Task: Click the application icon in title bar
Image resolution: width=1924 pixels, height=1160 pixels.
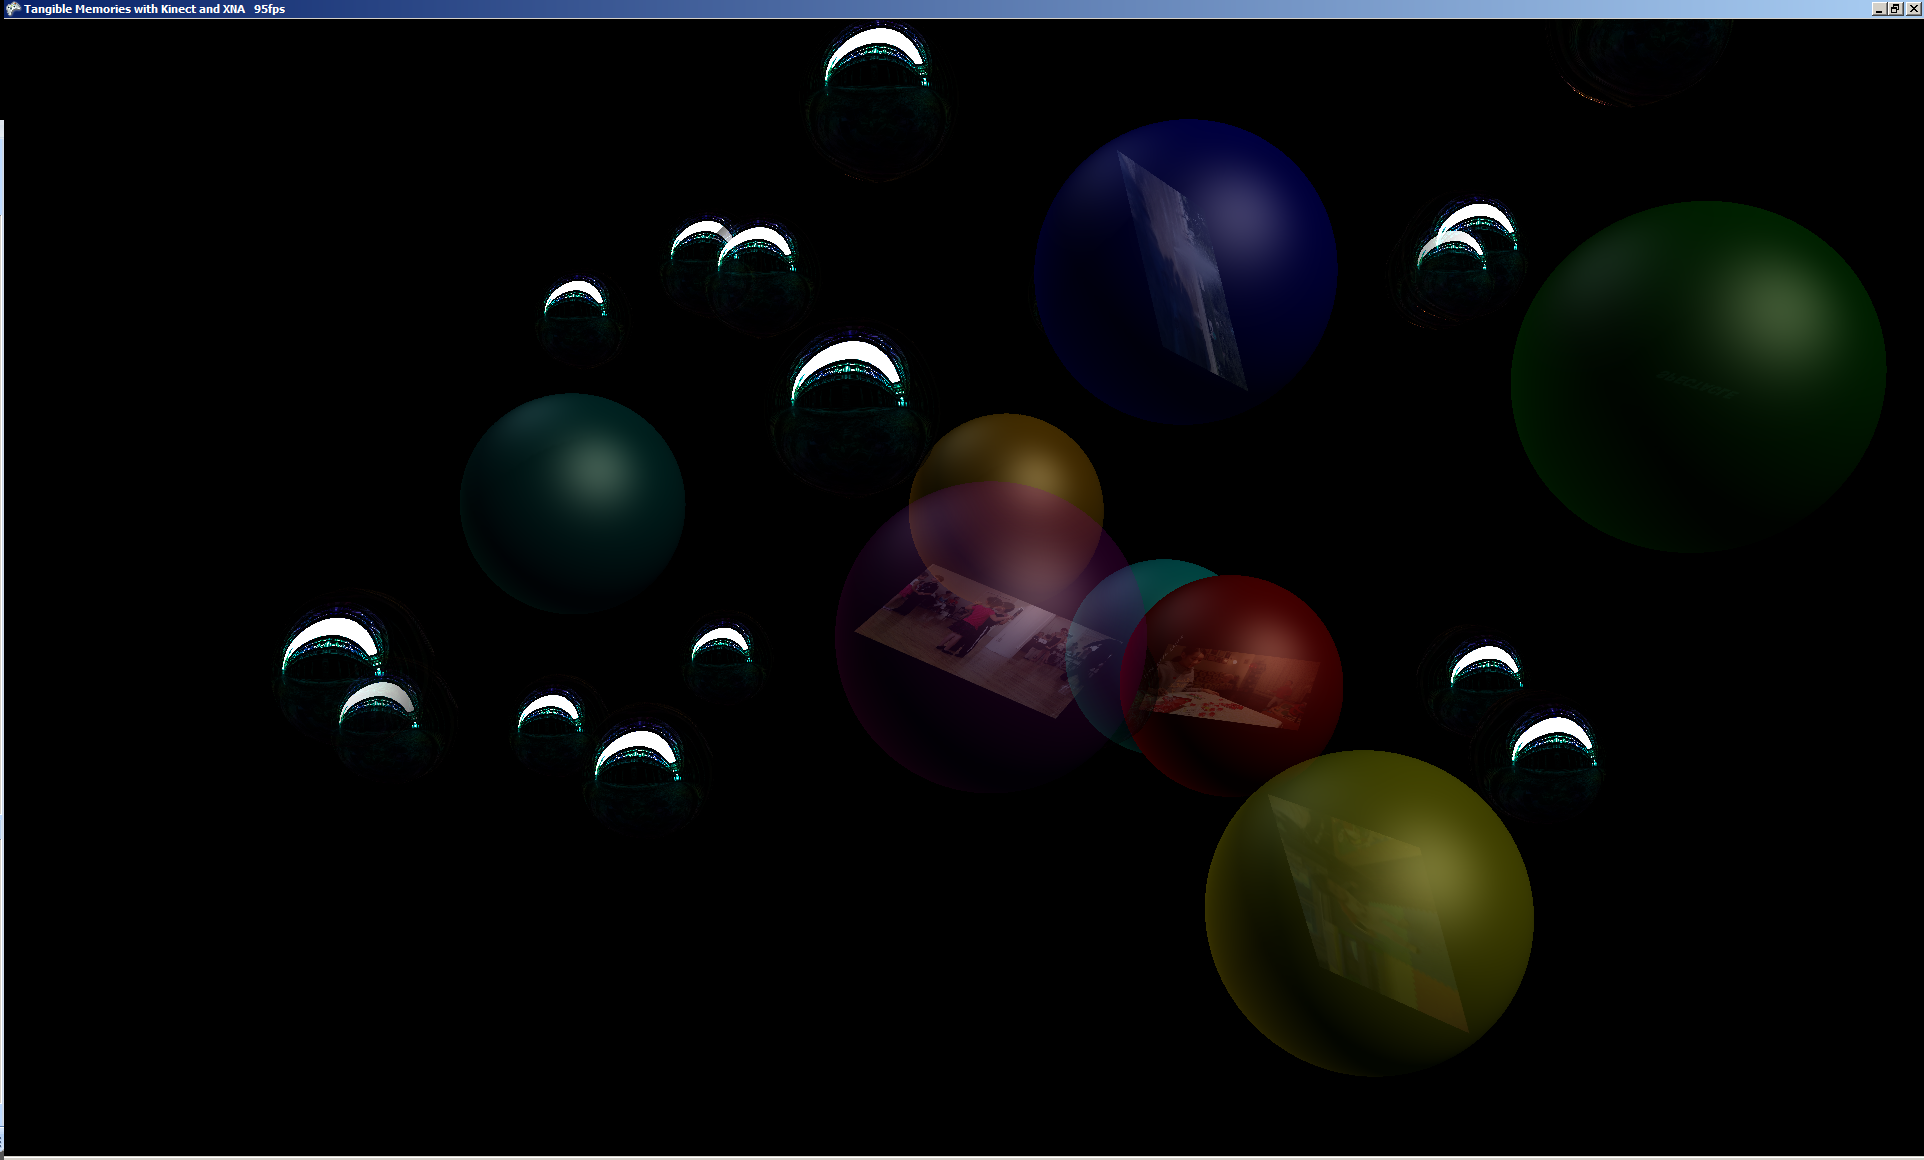Action: [13, 9]
